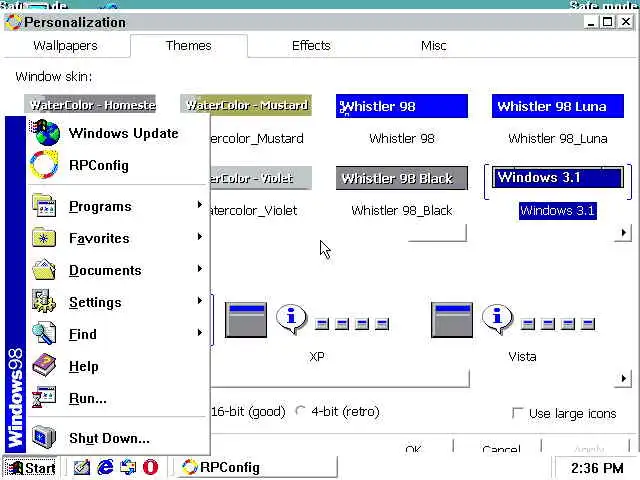The height and width of the screenshot is (480, 640).
Task: Open the Documents folder icon
Action: [x=44, y=269]
